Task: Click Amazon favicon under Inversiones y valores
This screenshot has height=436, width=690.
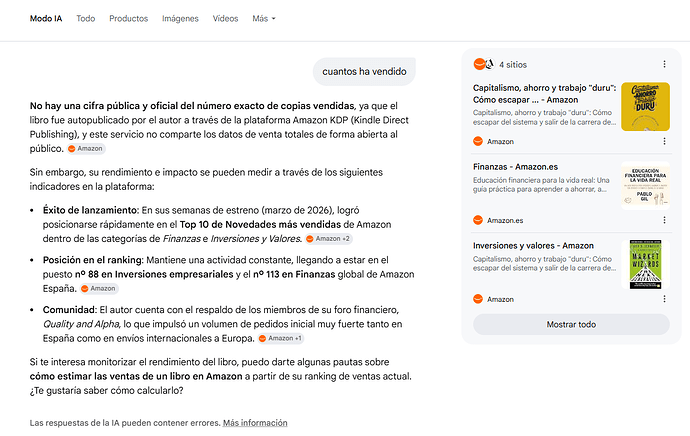Action: pyautogui.click(x=477, y=299)
